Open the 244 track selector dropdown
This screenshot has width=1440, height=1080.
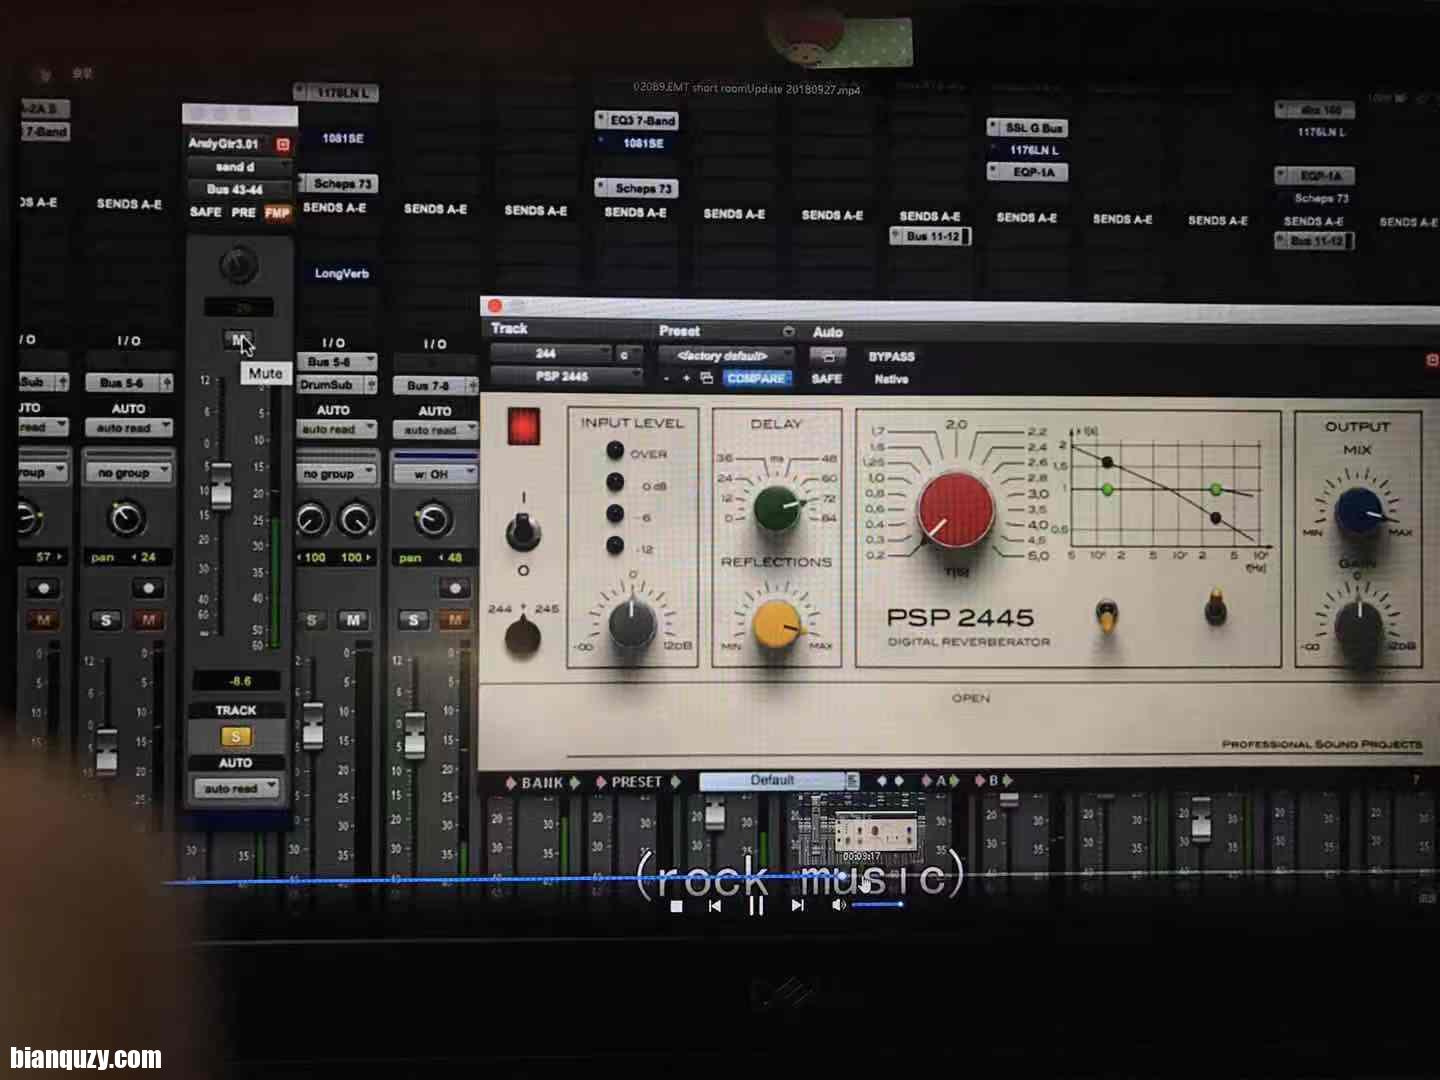pyautogui.click(x=551, y=354)
